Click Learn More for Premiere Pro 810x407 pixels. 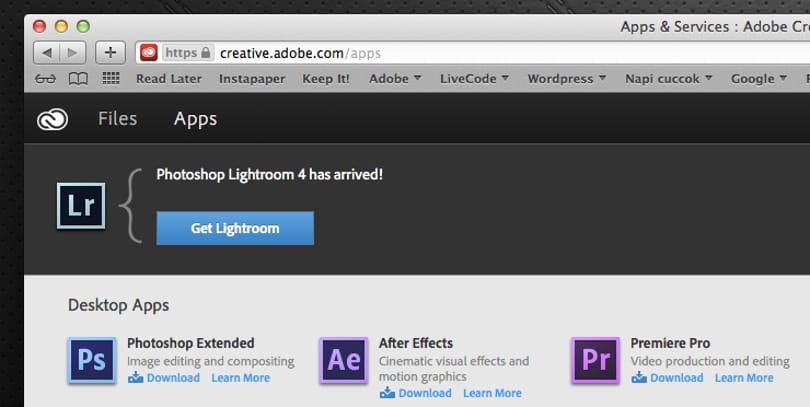(x=744, y=378)
